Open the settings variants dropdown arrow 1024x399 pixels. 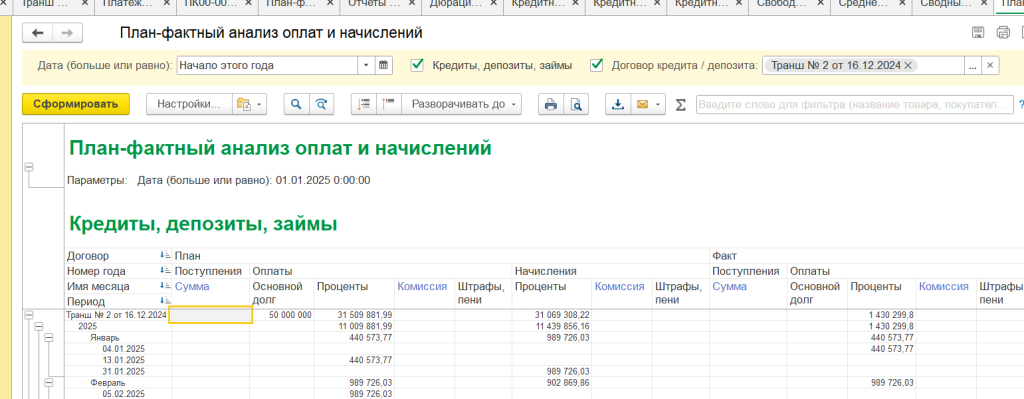[260, 104]
